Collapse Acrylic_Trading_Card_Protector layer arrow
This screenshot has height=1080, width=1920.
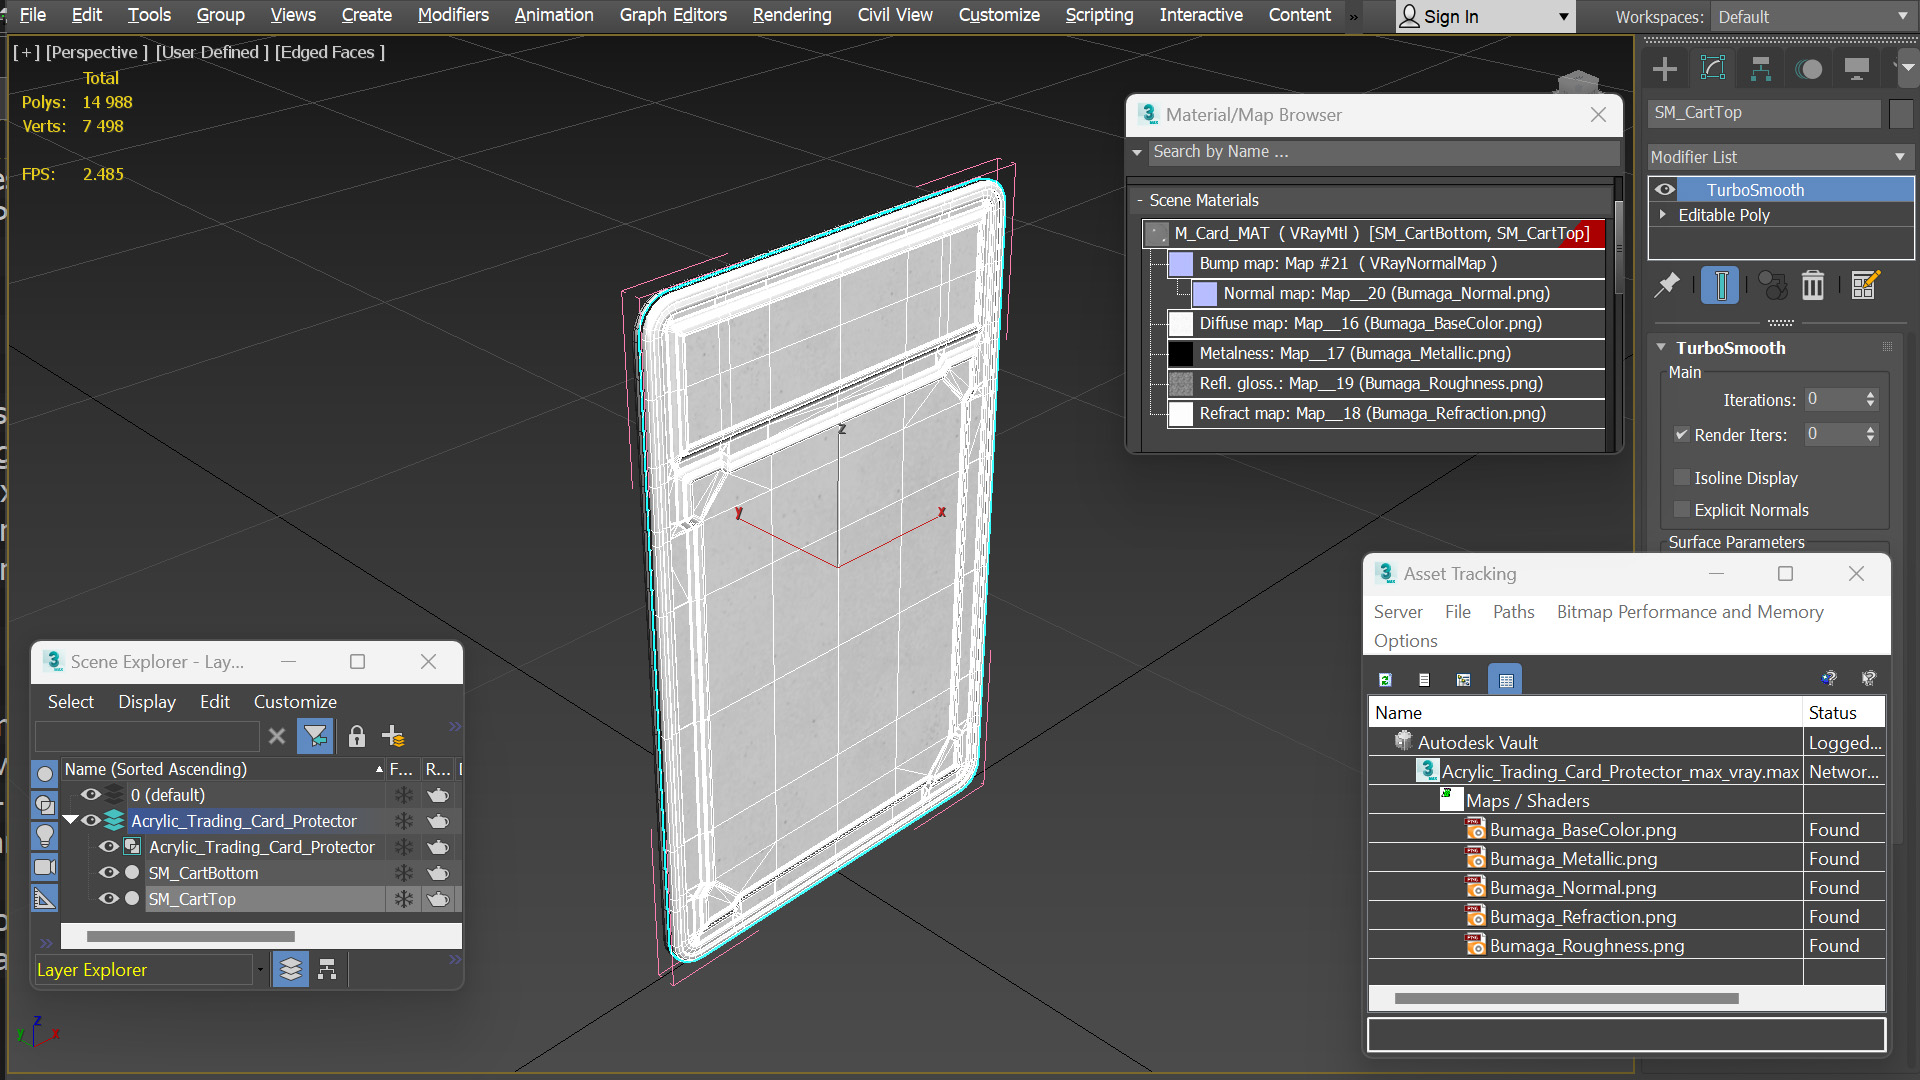[71, 821]
